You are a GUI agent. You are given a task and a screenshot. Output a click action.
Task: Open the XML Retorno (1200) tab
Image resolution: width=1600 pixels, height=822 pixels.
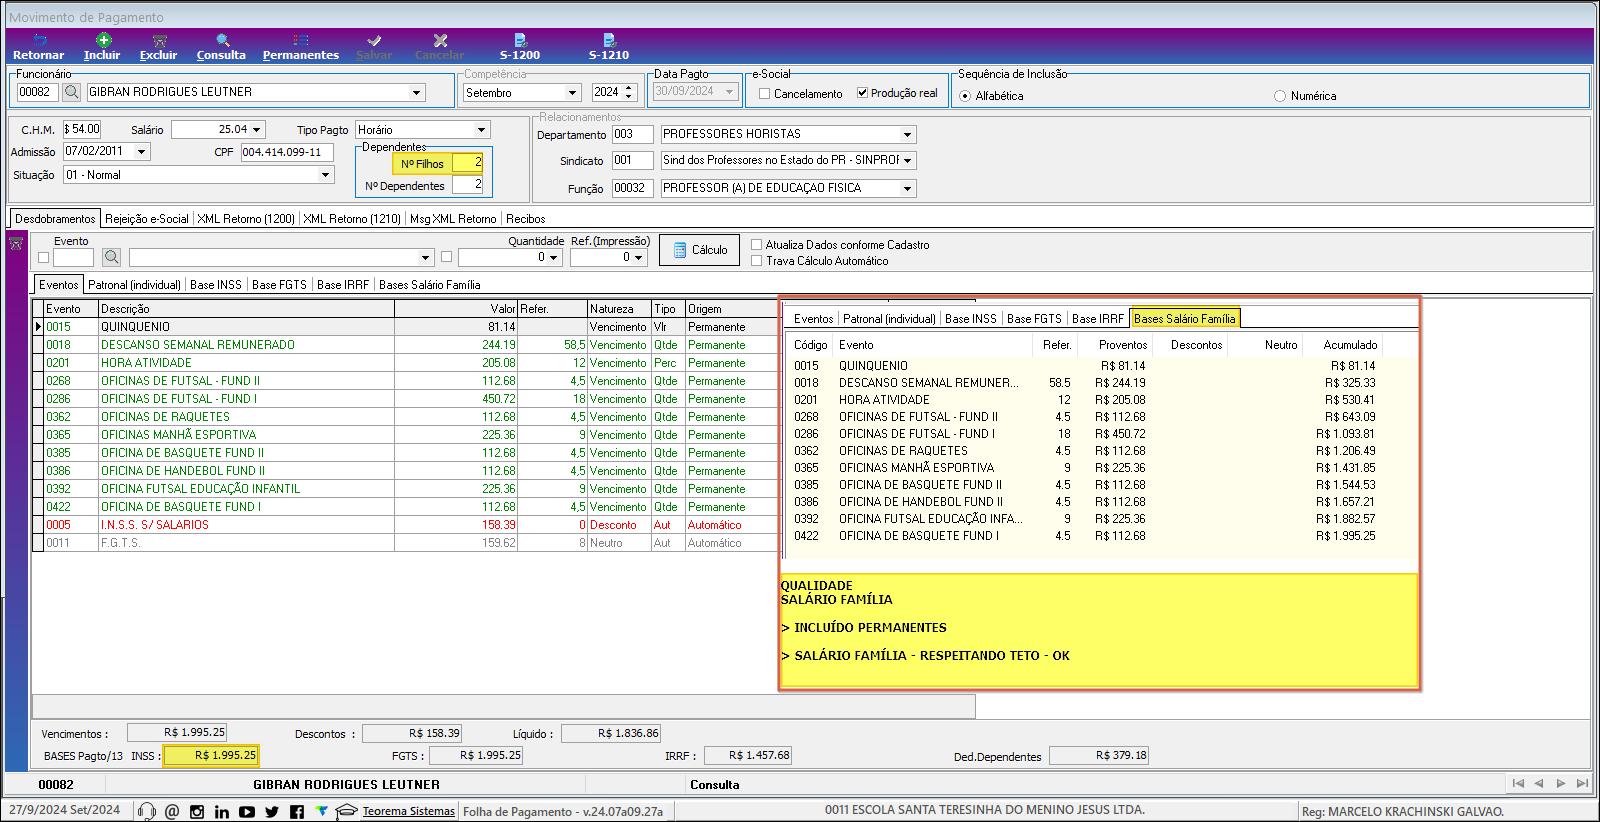(x=246, y=219)
